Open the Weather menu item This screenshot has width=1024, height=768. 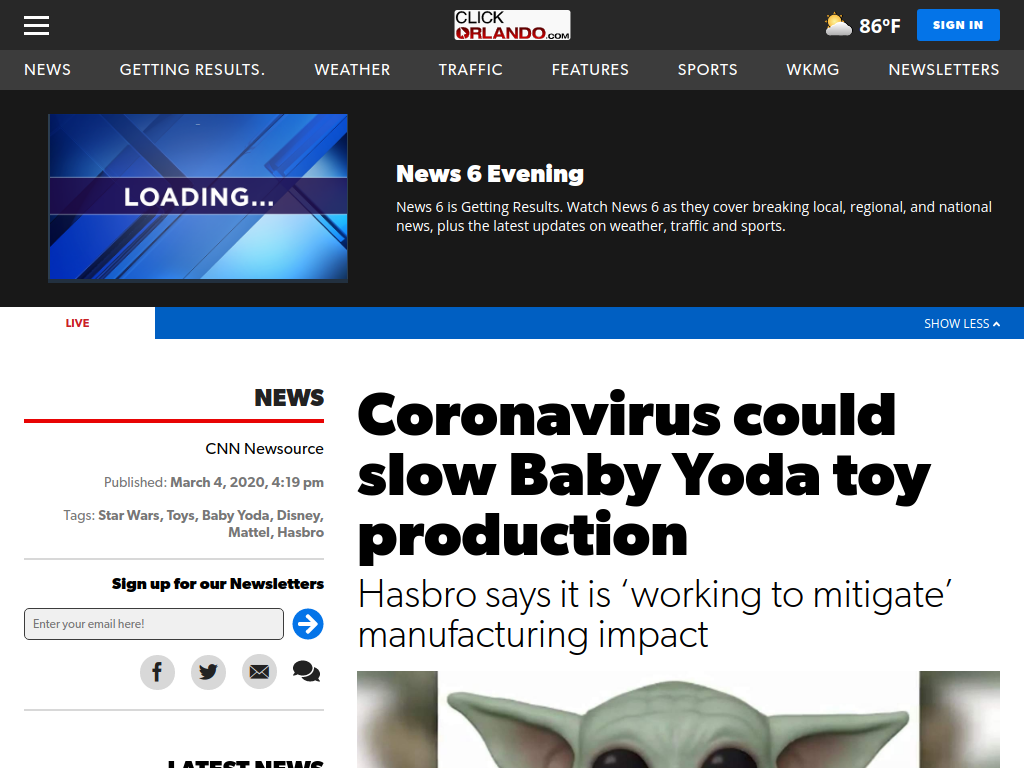pyautogui.click(x=352, y=70)
